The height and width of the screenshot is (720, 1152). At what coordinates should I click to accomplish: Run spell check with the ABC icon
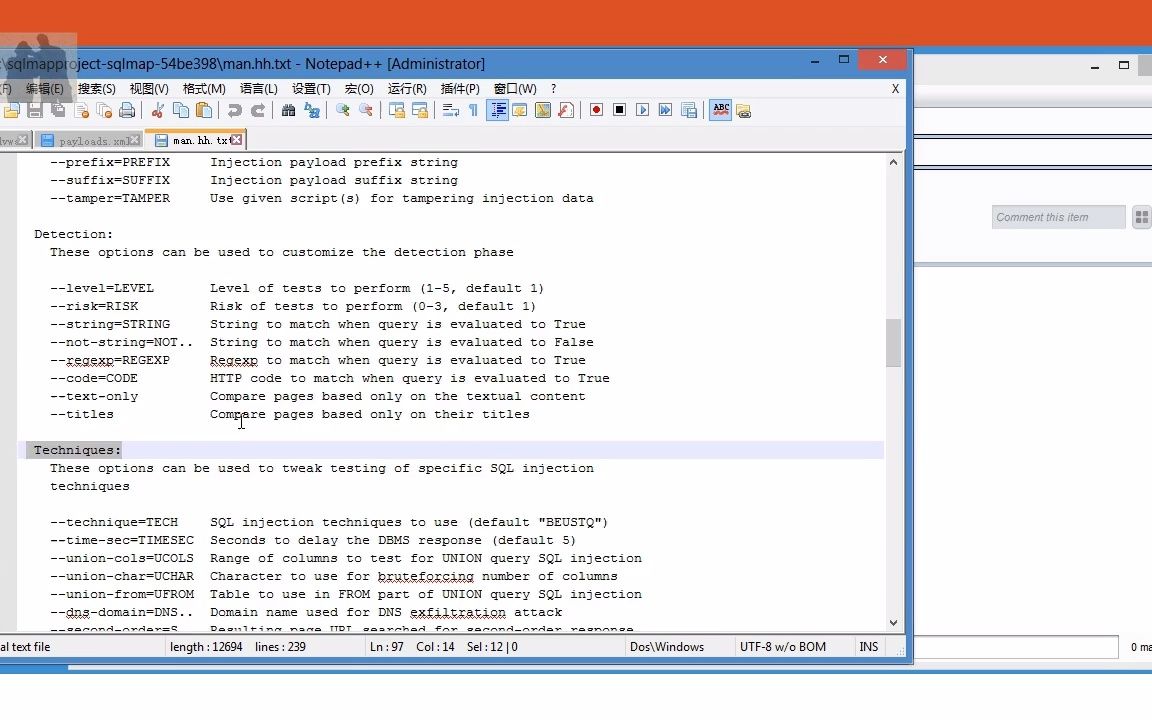coord(721,110)
